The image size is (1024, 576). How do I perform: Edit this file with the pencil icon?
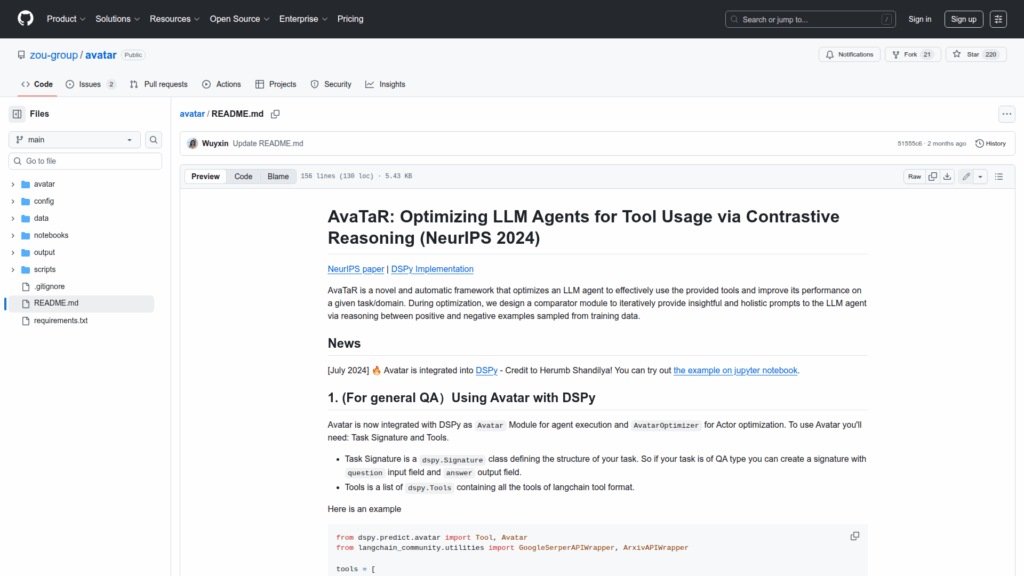click(x=966, y=176)
